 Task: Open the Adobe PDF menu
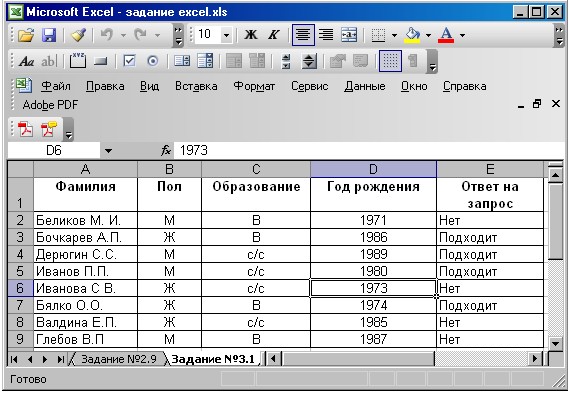tap(50, 105)
